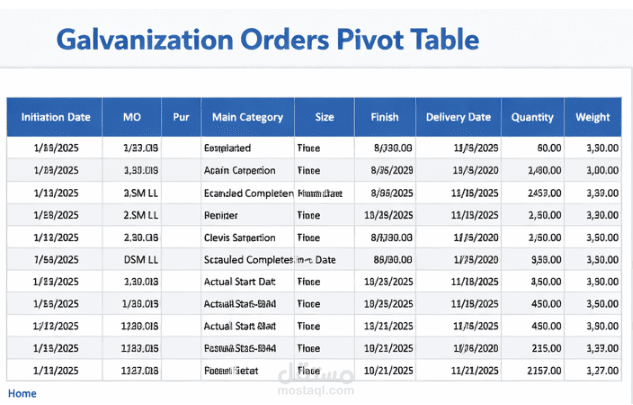Click the Main Category column header
This screenshot has width=633, height=405.
pos(247,117)
